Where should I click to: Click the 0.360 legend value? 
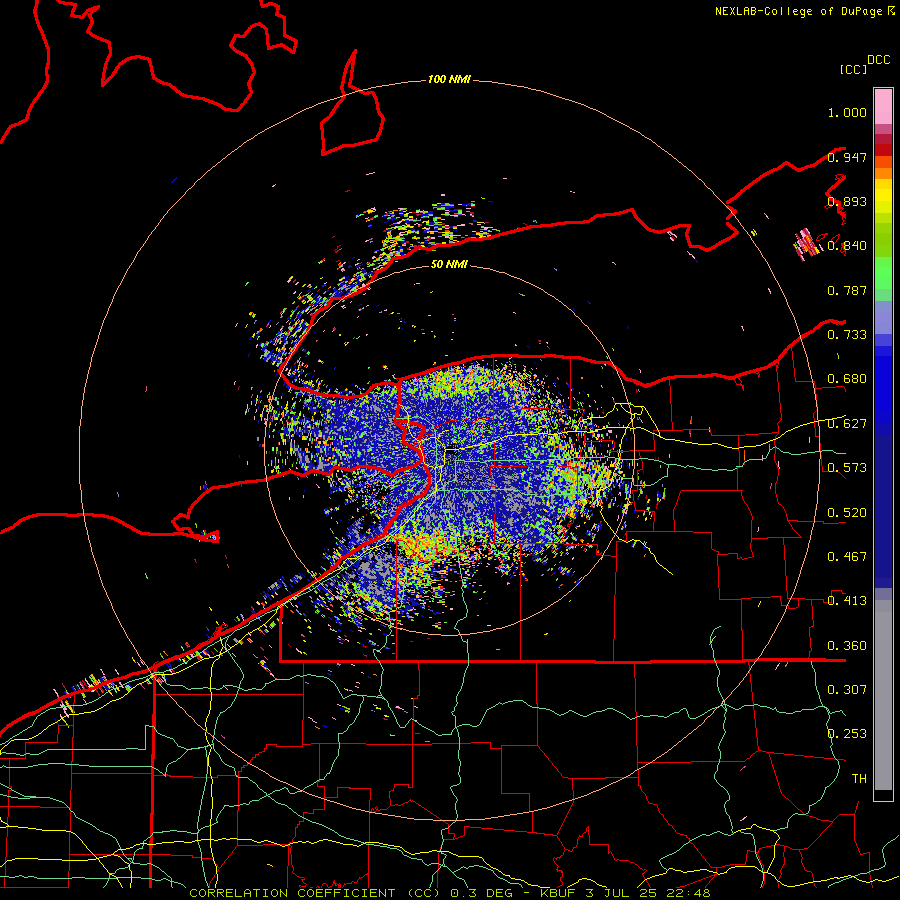click(847, 646)
